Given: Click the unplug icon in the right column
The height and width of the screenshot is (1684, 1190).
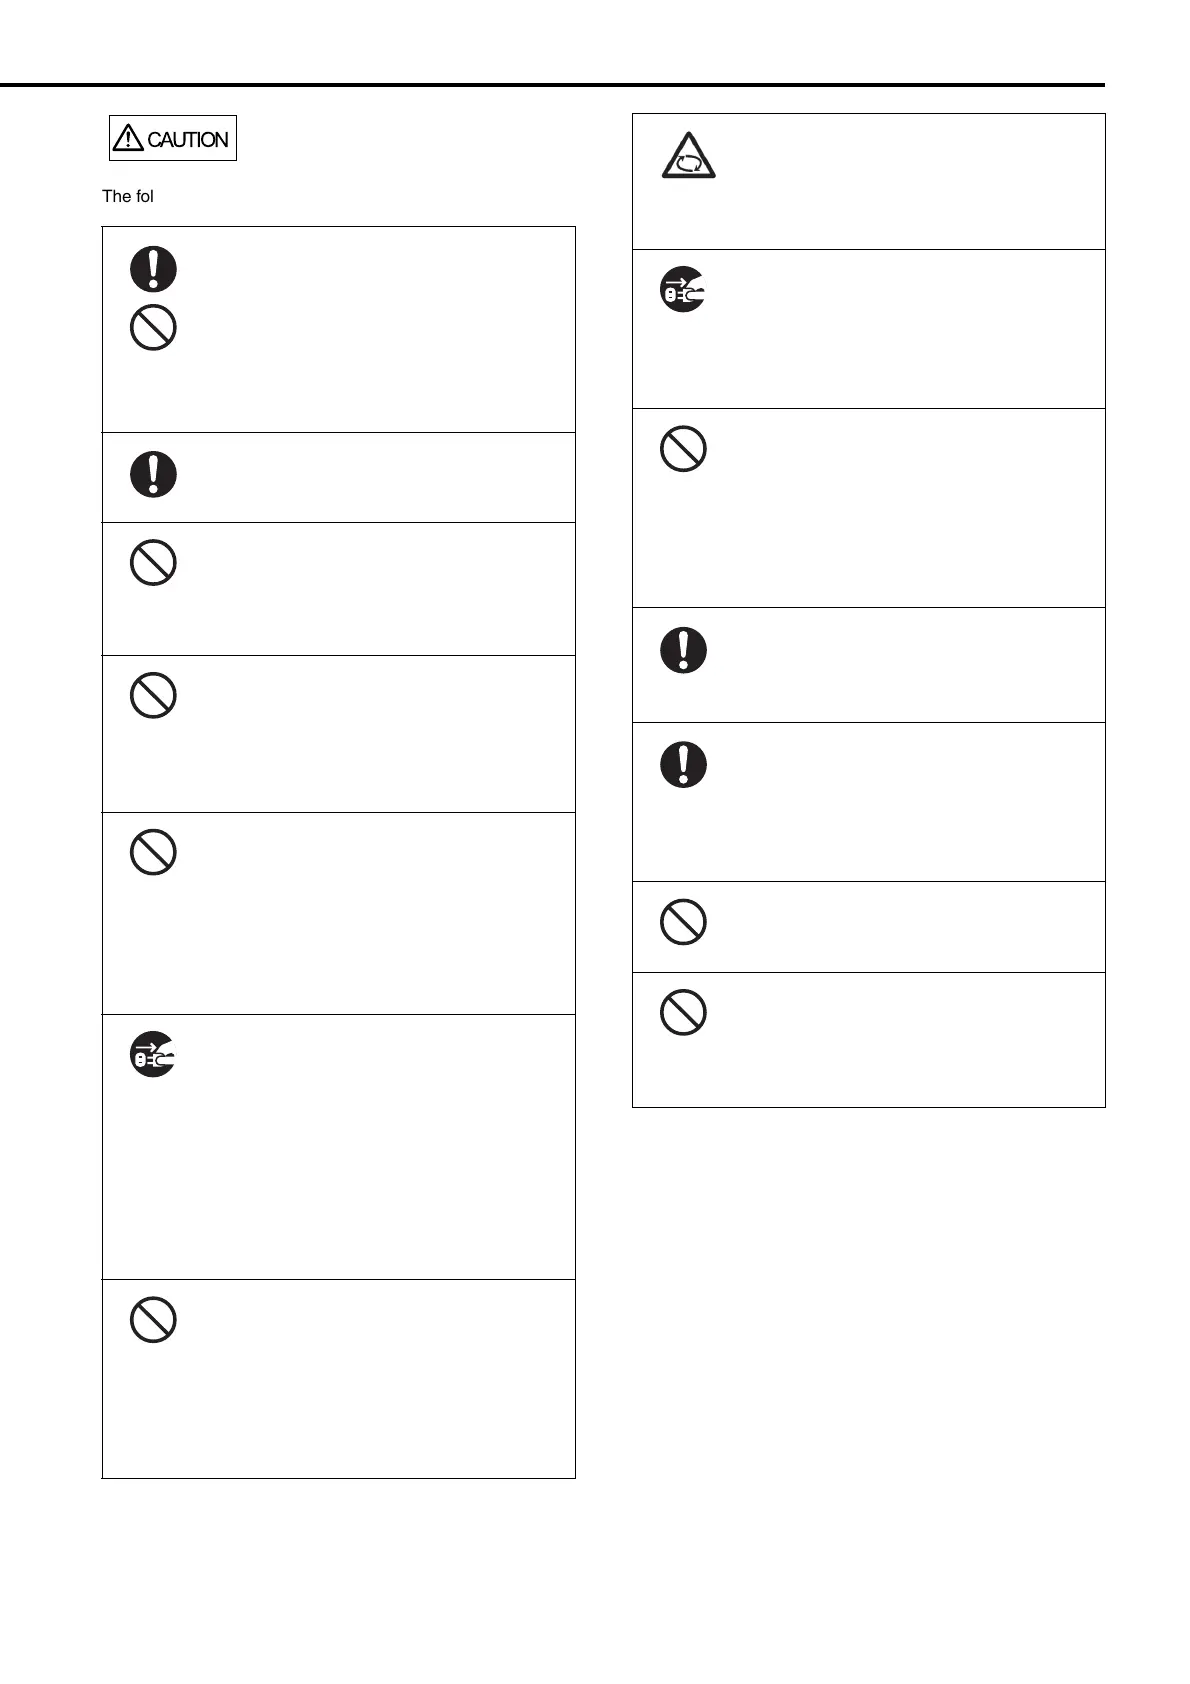Looking at the screenshot, I should coord(683,290).
